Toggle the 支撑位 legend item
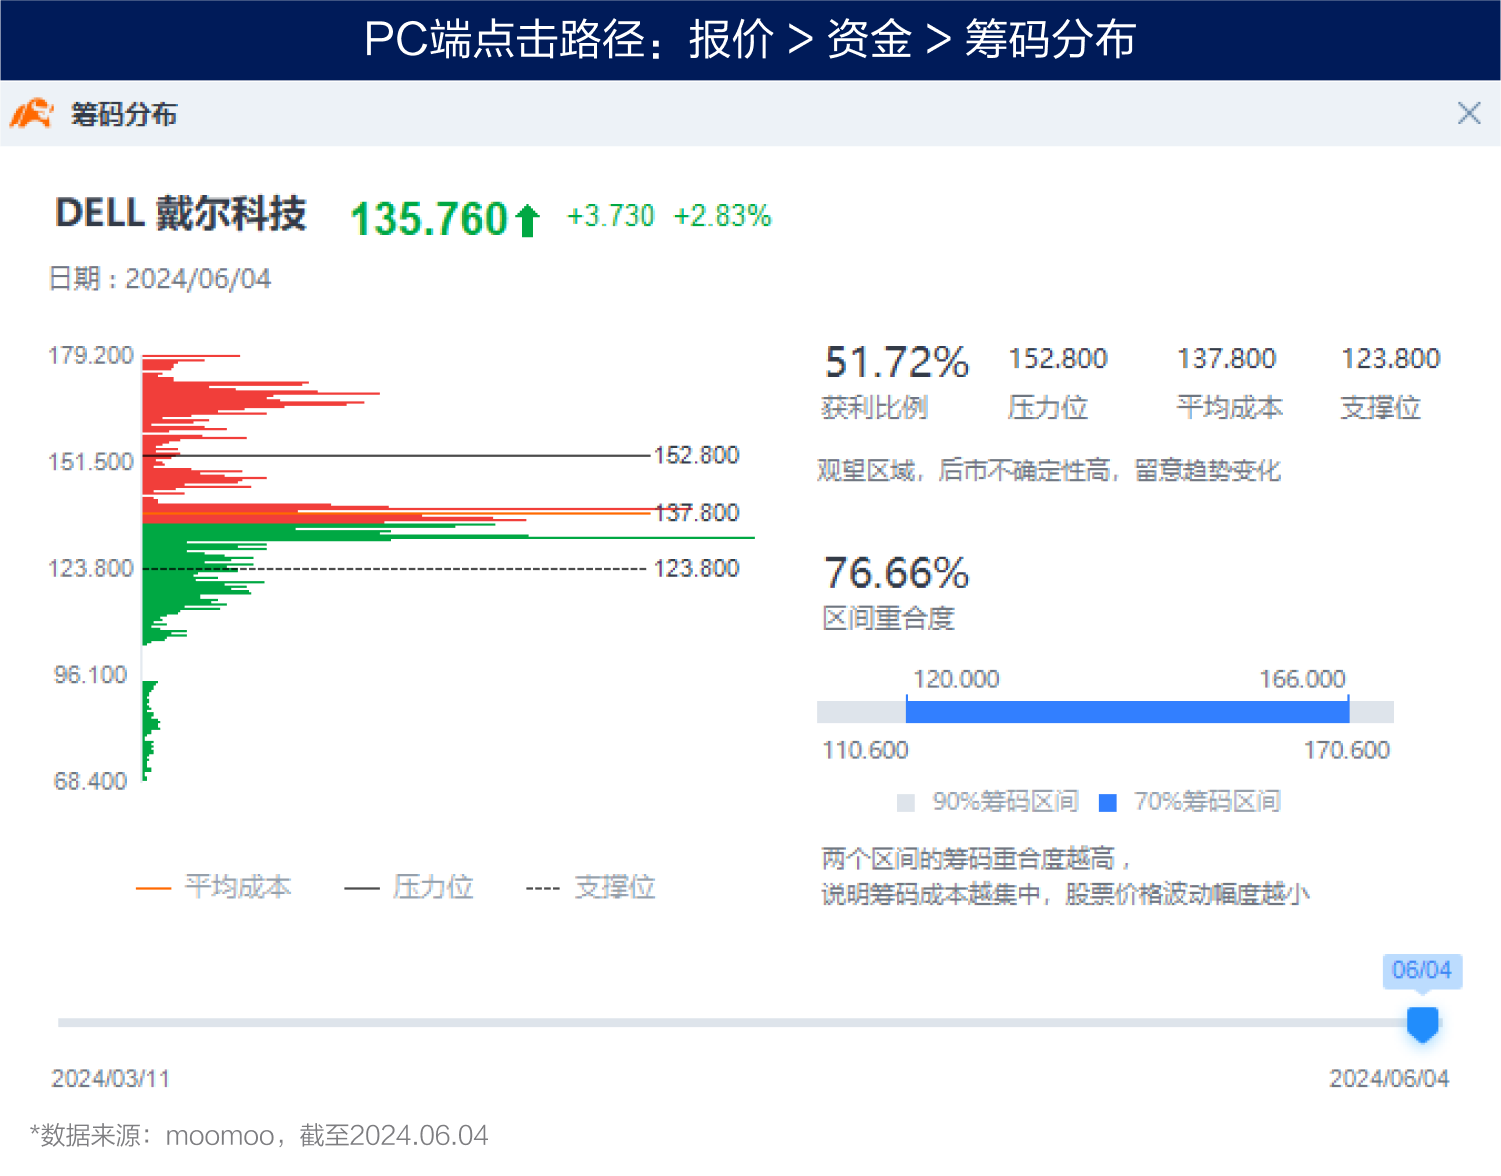Viewport: 1501px width, 1176px height. pyautogui.click(x=613, y=887)
